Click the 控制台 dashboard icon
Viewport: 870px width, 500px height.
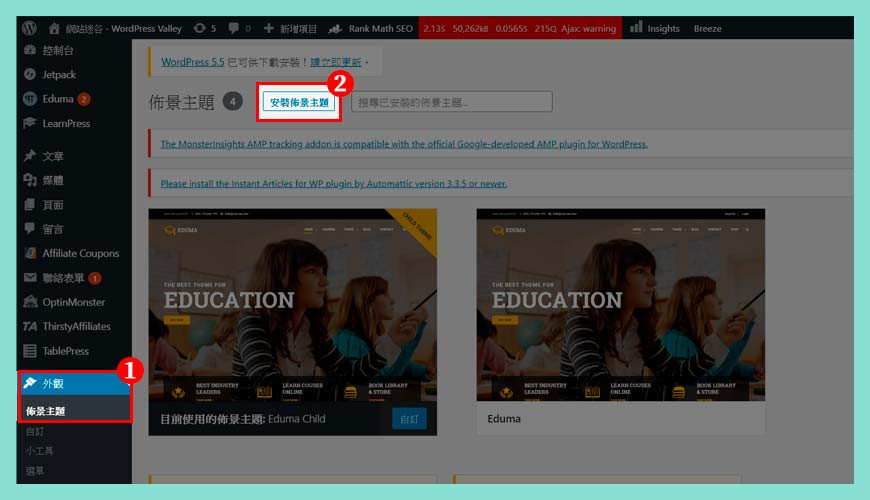[x=30, y=50]
